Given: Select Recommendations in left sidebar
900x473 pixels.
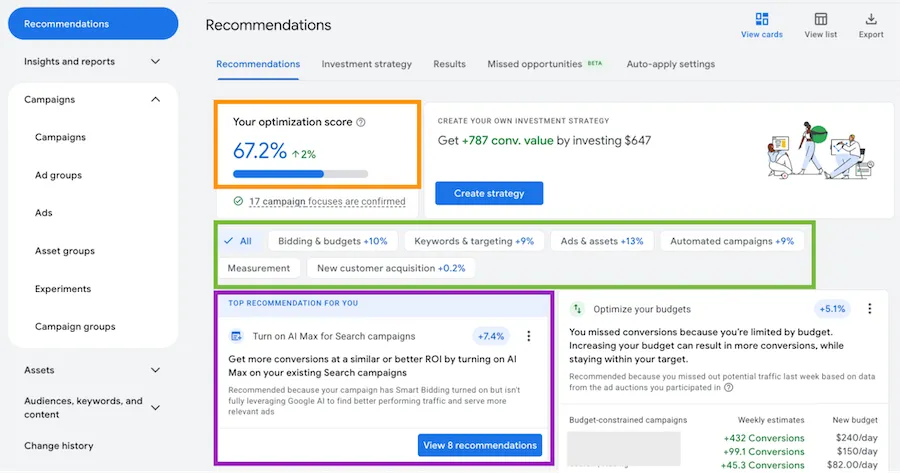Looking at the screenshot, I should click(x=93, y=24).
